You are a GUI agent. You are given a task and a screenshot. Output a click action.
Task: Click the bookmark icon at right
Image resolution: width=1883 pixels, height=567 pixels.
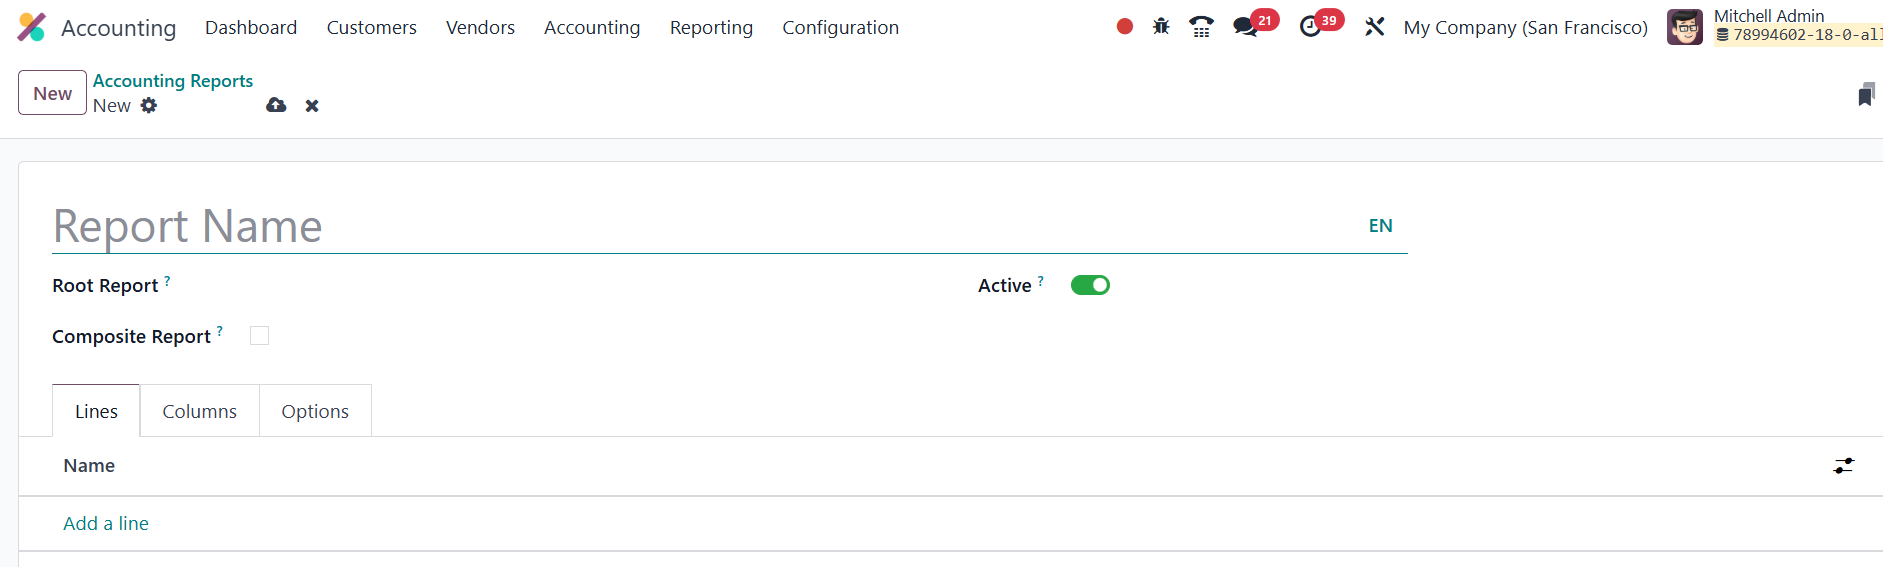coord(1866,94)
